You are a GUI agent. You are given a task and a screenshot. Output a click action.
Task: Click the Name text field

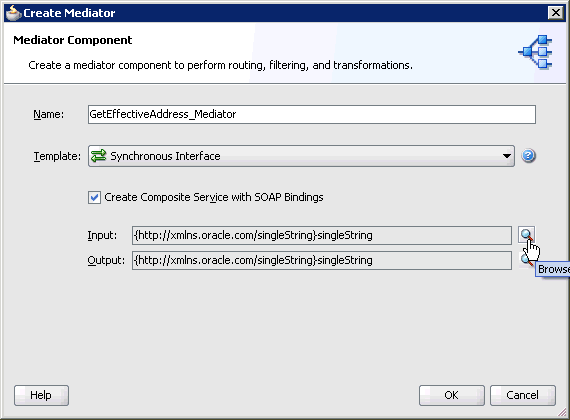click(312, 114)
